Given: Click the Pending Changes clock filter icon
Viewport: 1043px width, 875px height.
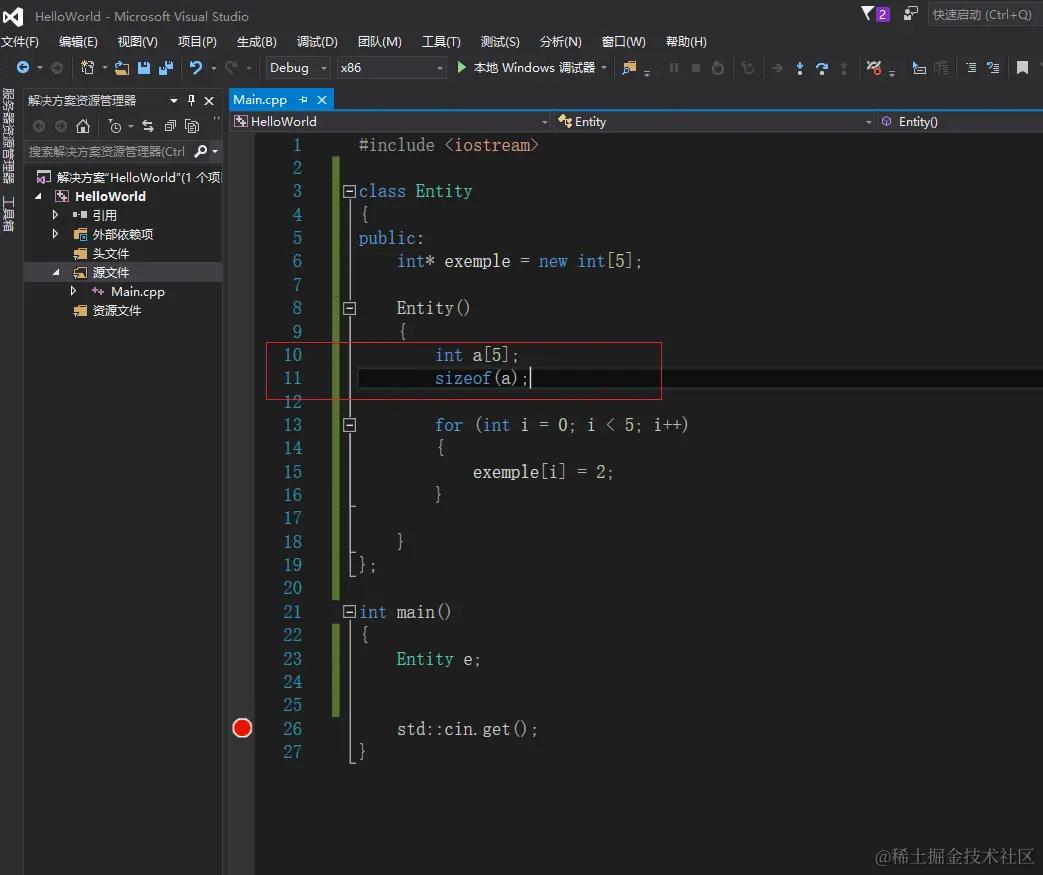Looking at the screenshot, I should [x=115, y=126].
